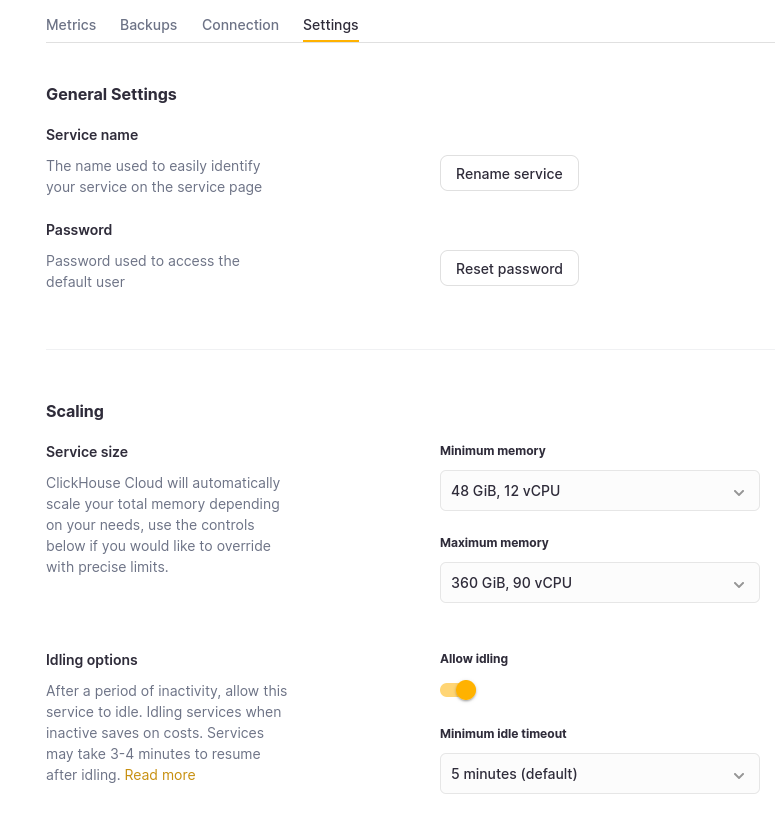Select the Settings tab
775x814 pixels.
(x=330, y=24)
